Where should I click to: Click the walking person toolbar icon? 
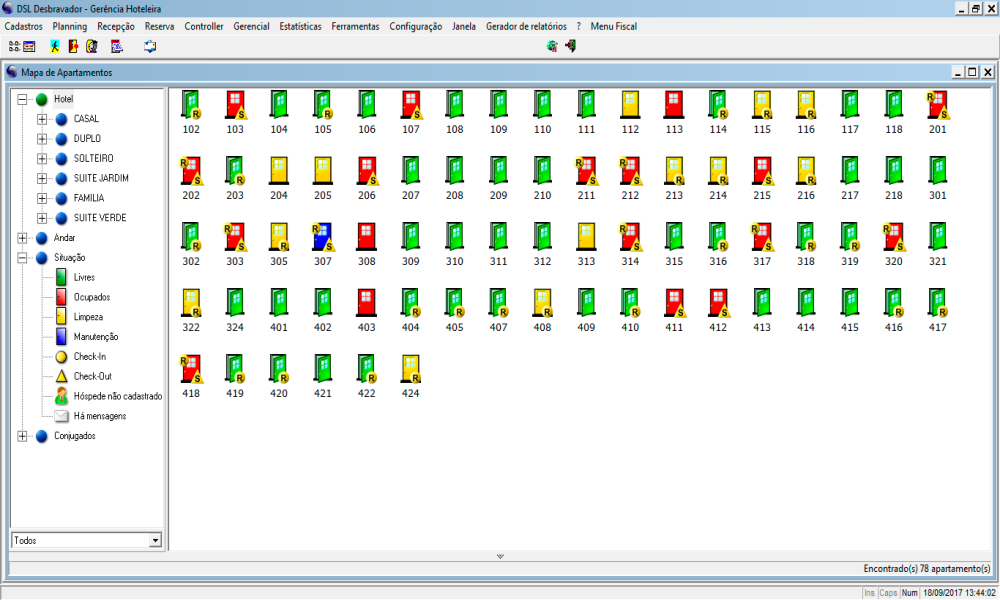click(x=55, y=47)
